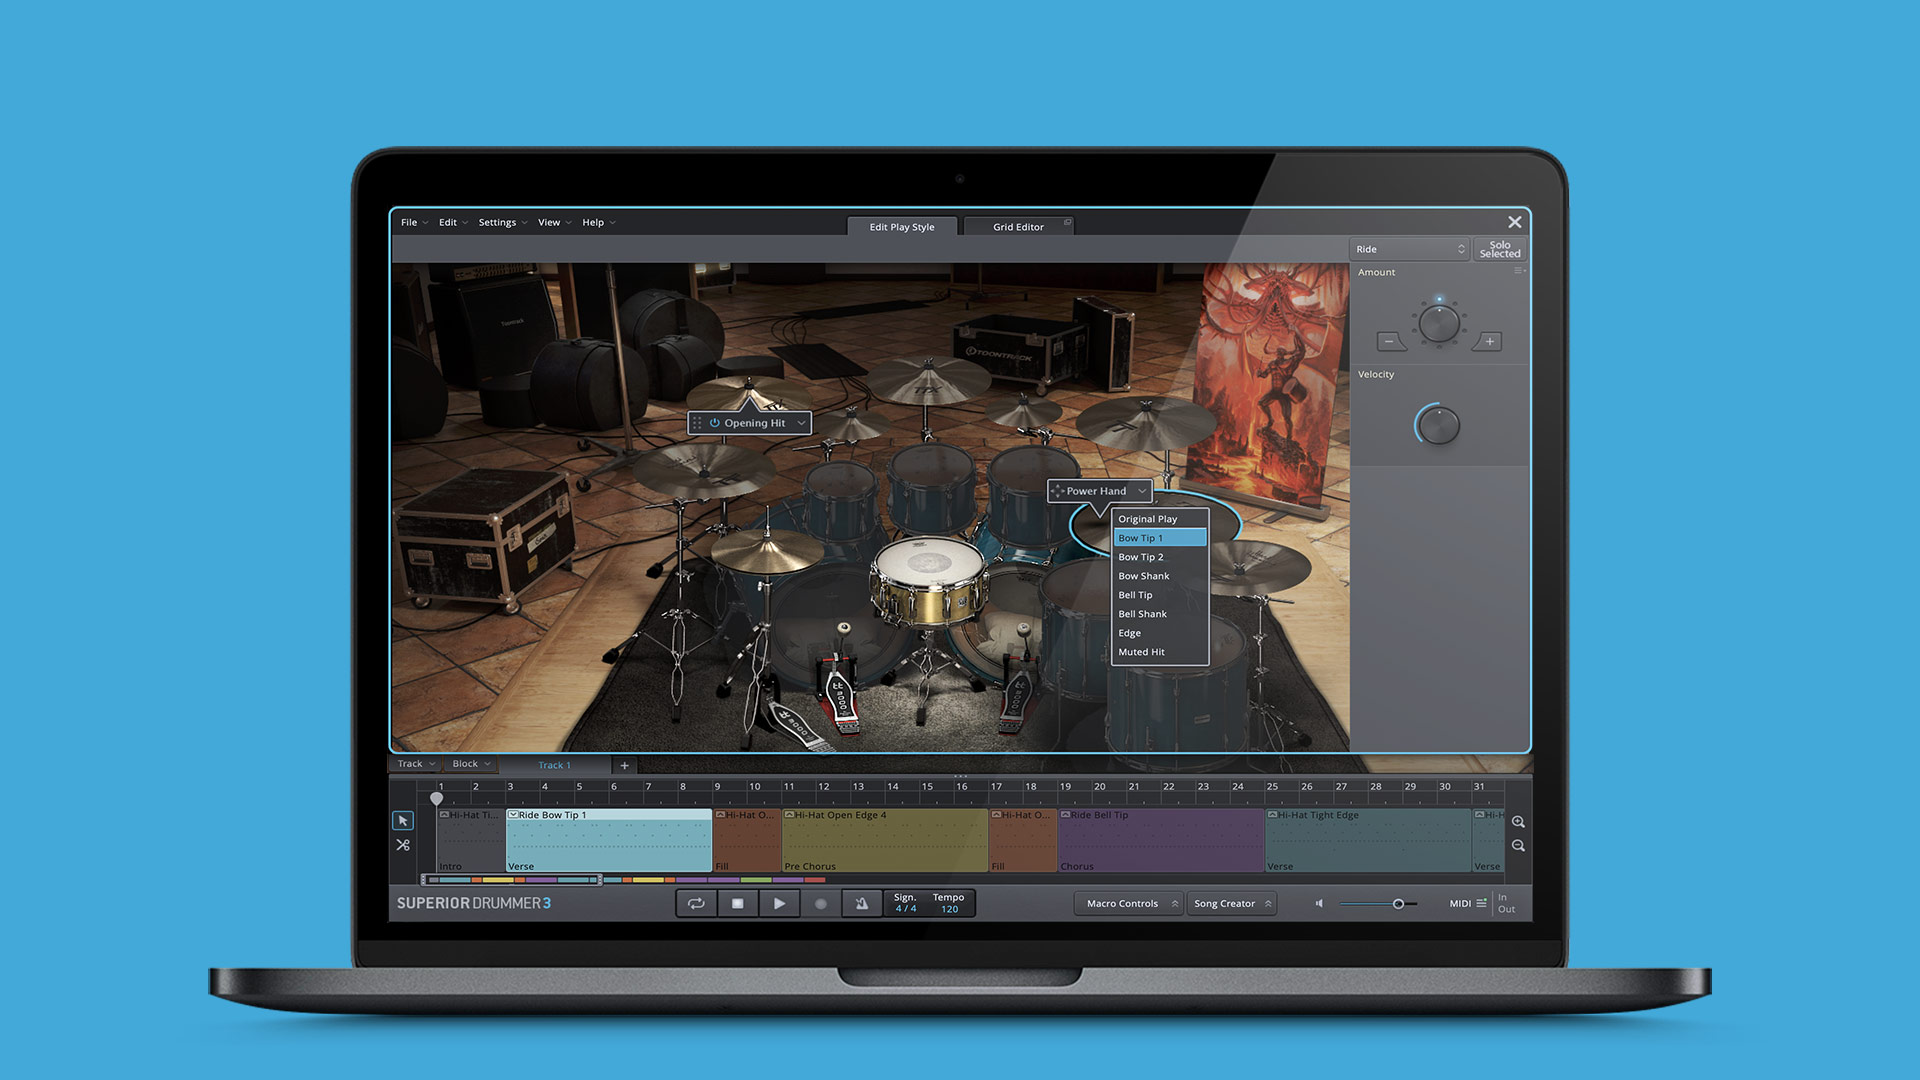Open the View menu

pyautogui.click(x=554, y=222)
